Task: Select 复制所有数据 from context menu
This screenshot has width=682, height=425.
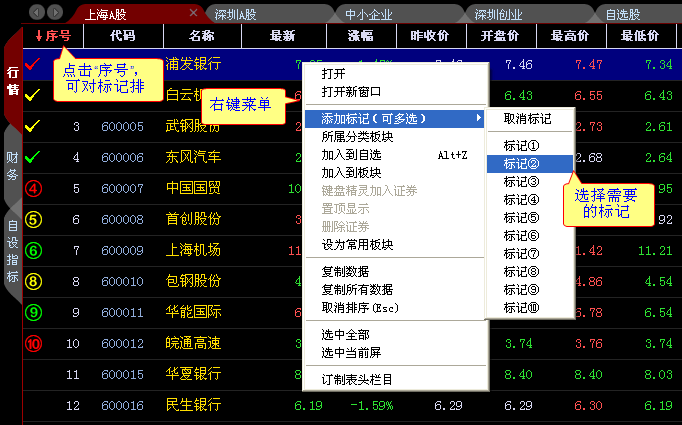Action: coord(358,290)
